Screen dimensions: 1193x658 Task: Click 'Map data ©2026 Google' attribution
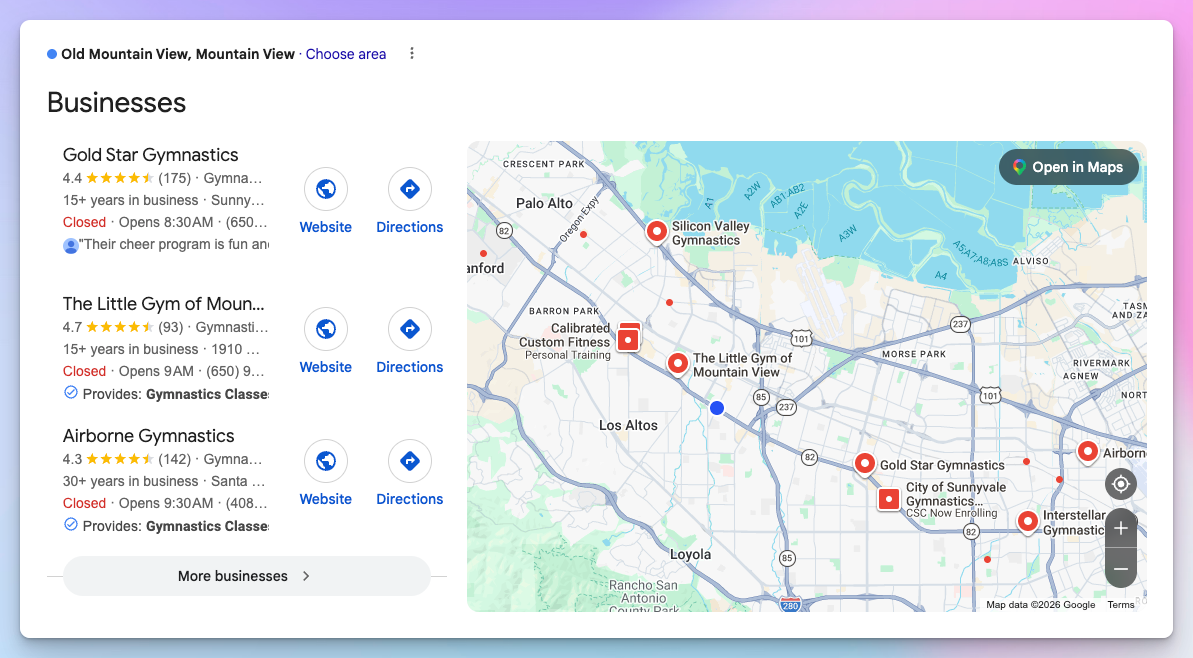click(x=1041, y=605)
